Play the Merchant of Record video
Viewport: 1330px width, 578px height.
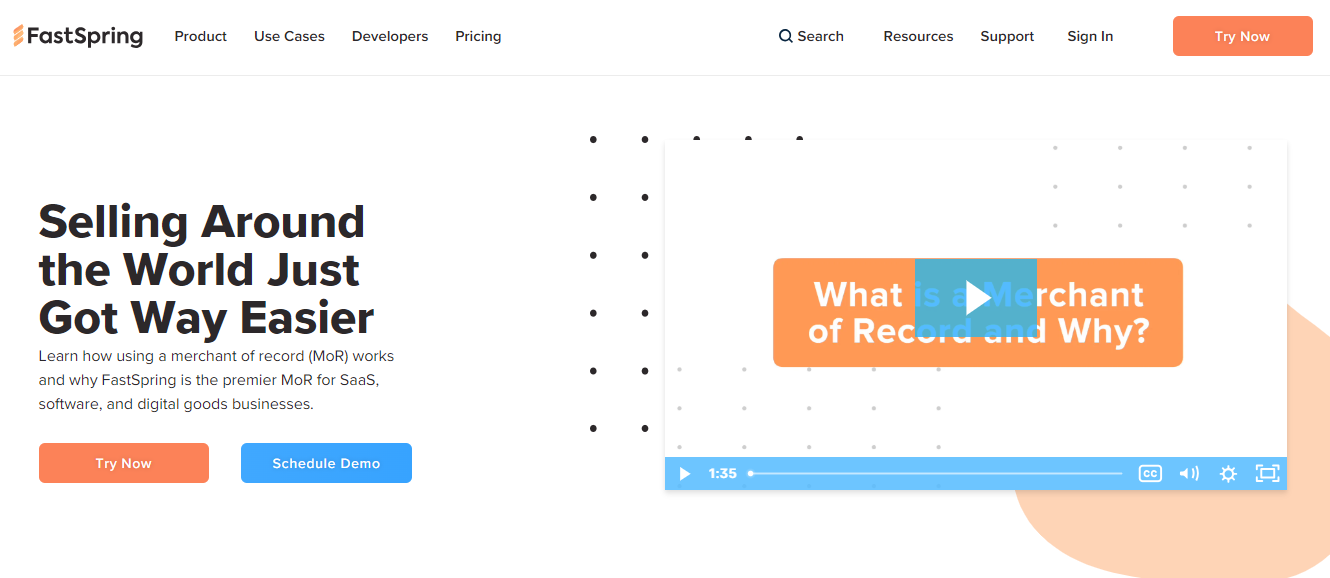[x=977, y=297]
